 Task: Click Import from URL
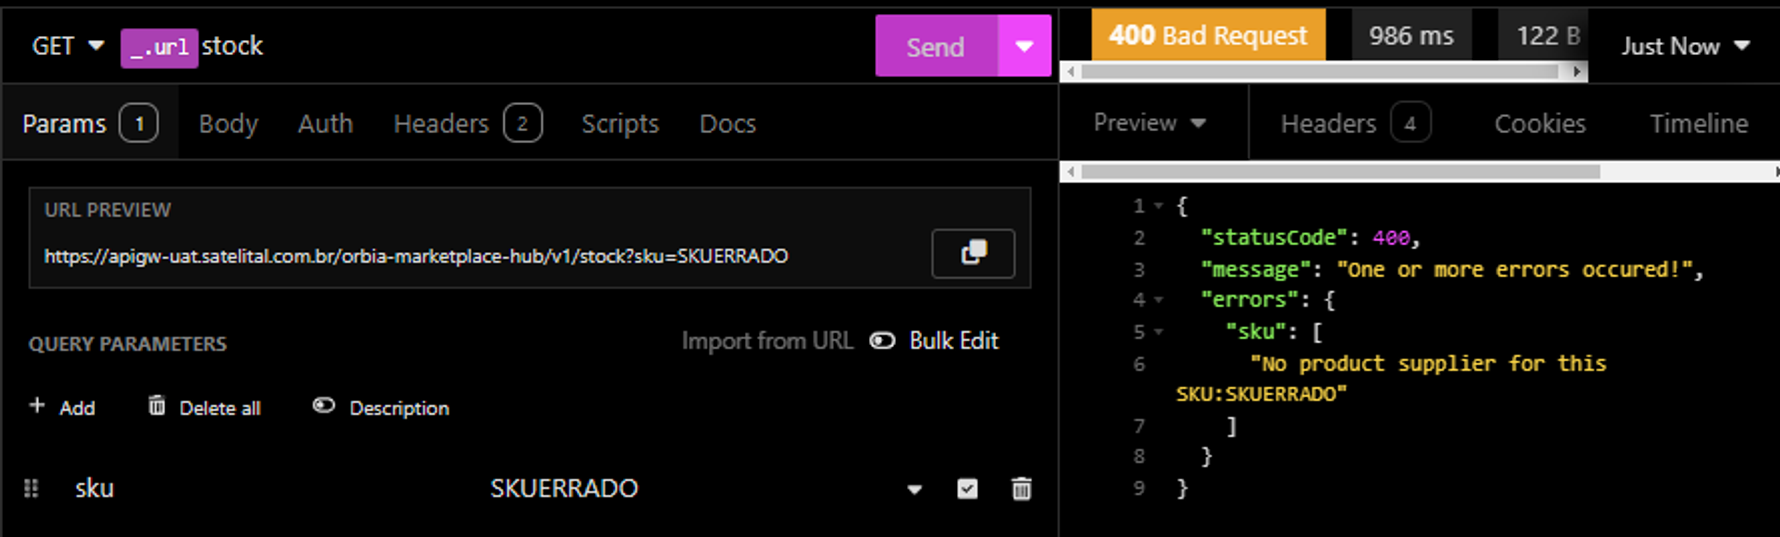(767, 341)
